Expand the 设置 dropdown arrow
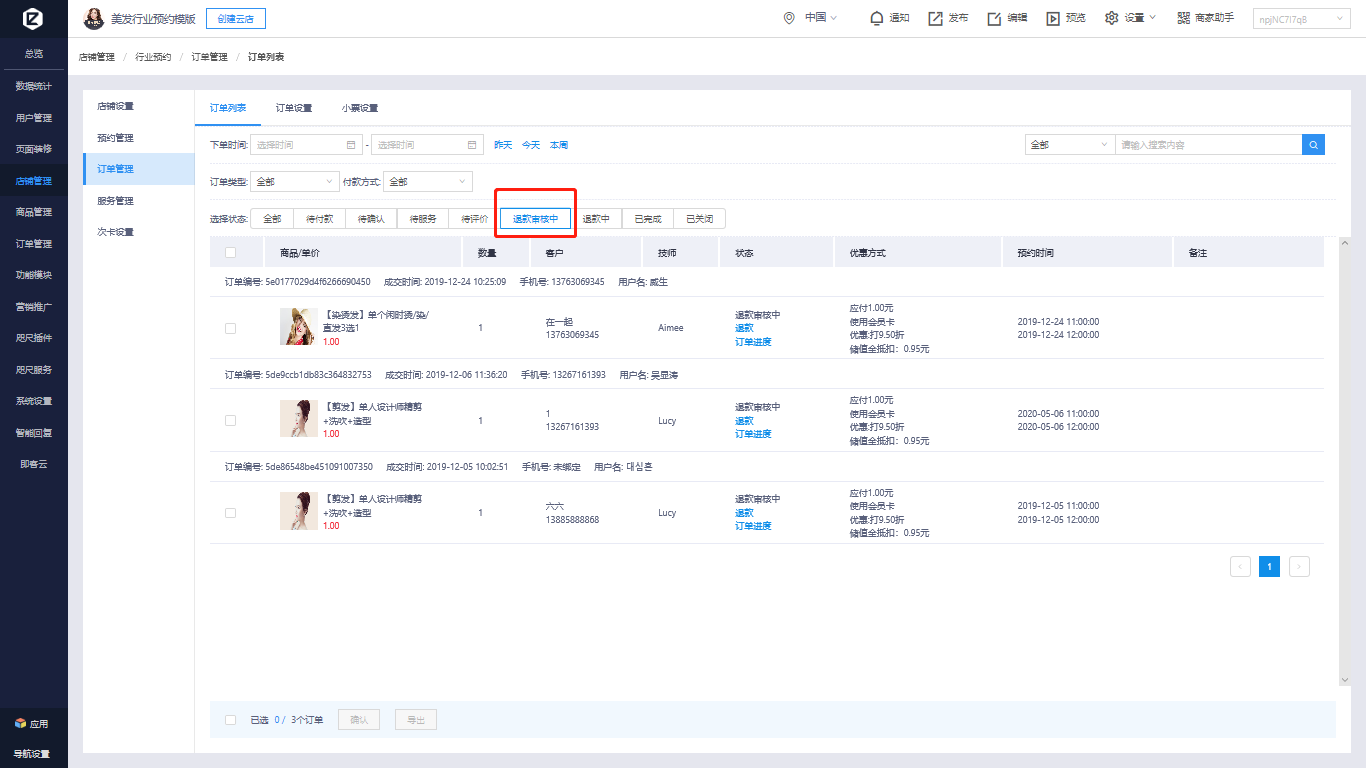Screen dimensions: 1366x768 point(1153,18)
